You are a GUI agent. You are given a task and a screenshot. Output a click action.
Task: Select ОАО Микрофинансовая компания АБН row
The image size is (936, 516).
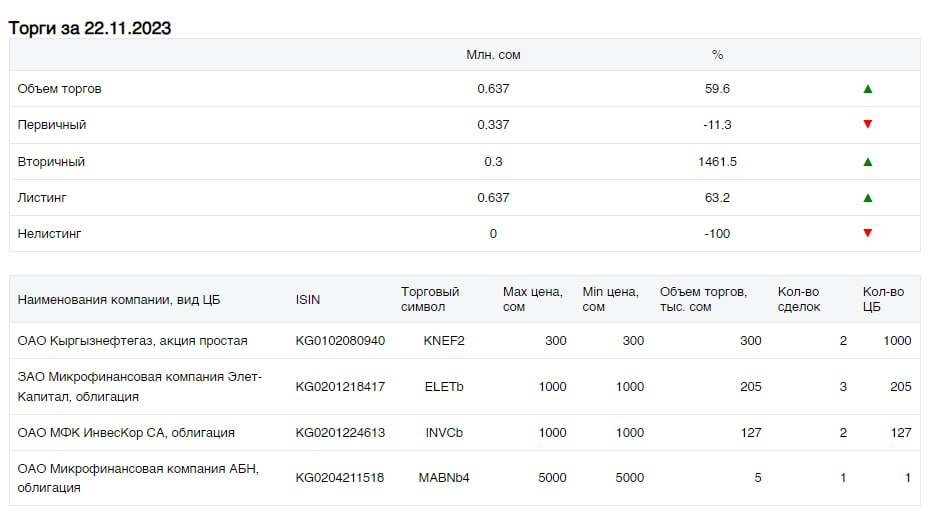(464, 478)
